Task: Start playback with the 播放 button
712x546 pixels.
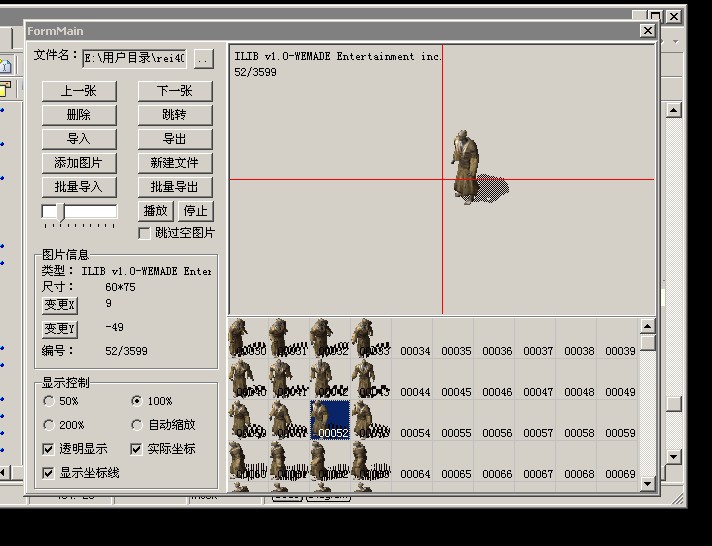Action: coord(156,211)
